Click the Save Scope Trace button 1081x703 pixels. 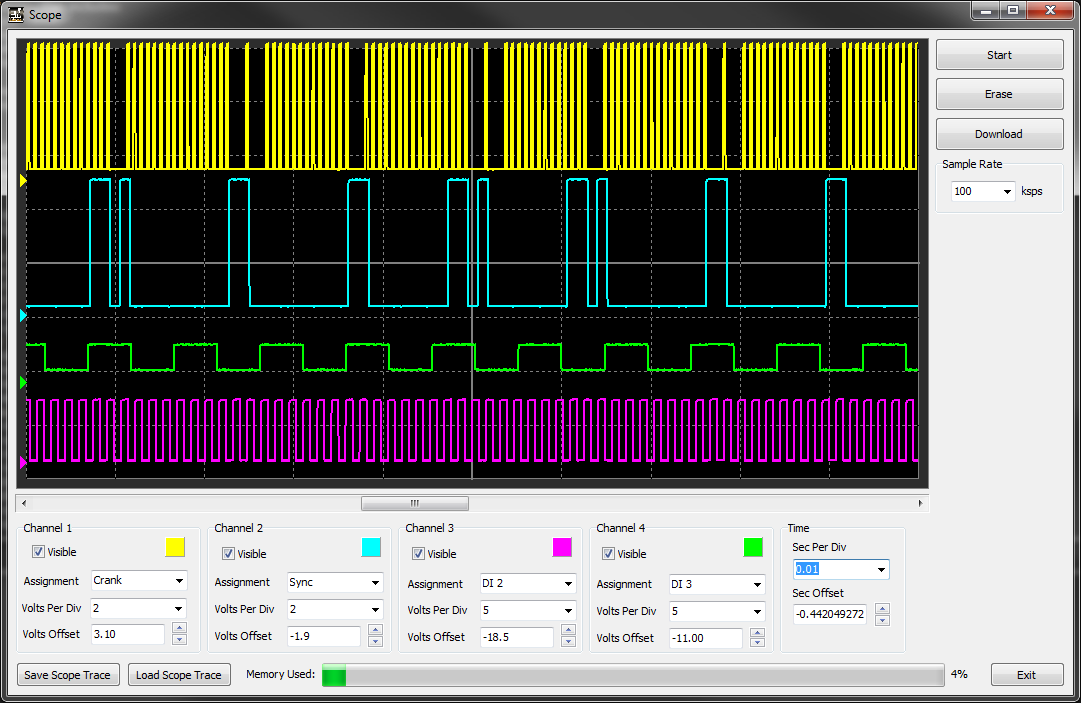[68, 675]
